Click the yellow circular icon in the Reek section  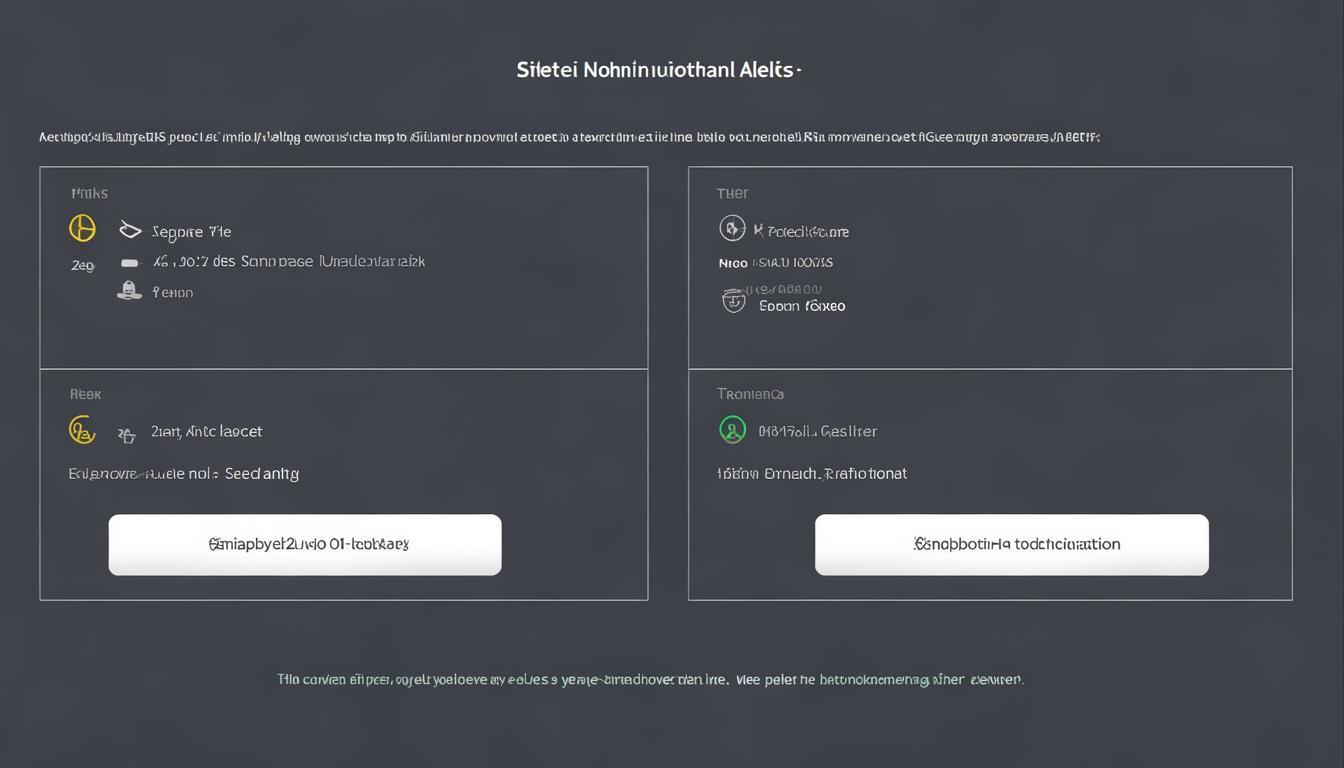click(x=82, y=429)
